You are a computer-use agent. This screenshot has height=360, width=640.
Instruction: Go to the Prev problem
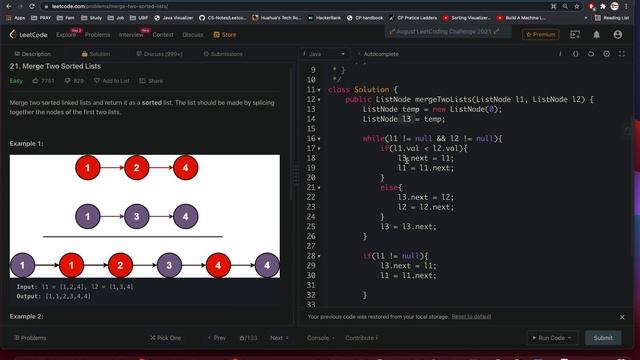click(217, 338)
